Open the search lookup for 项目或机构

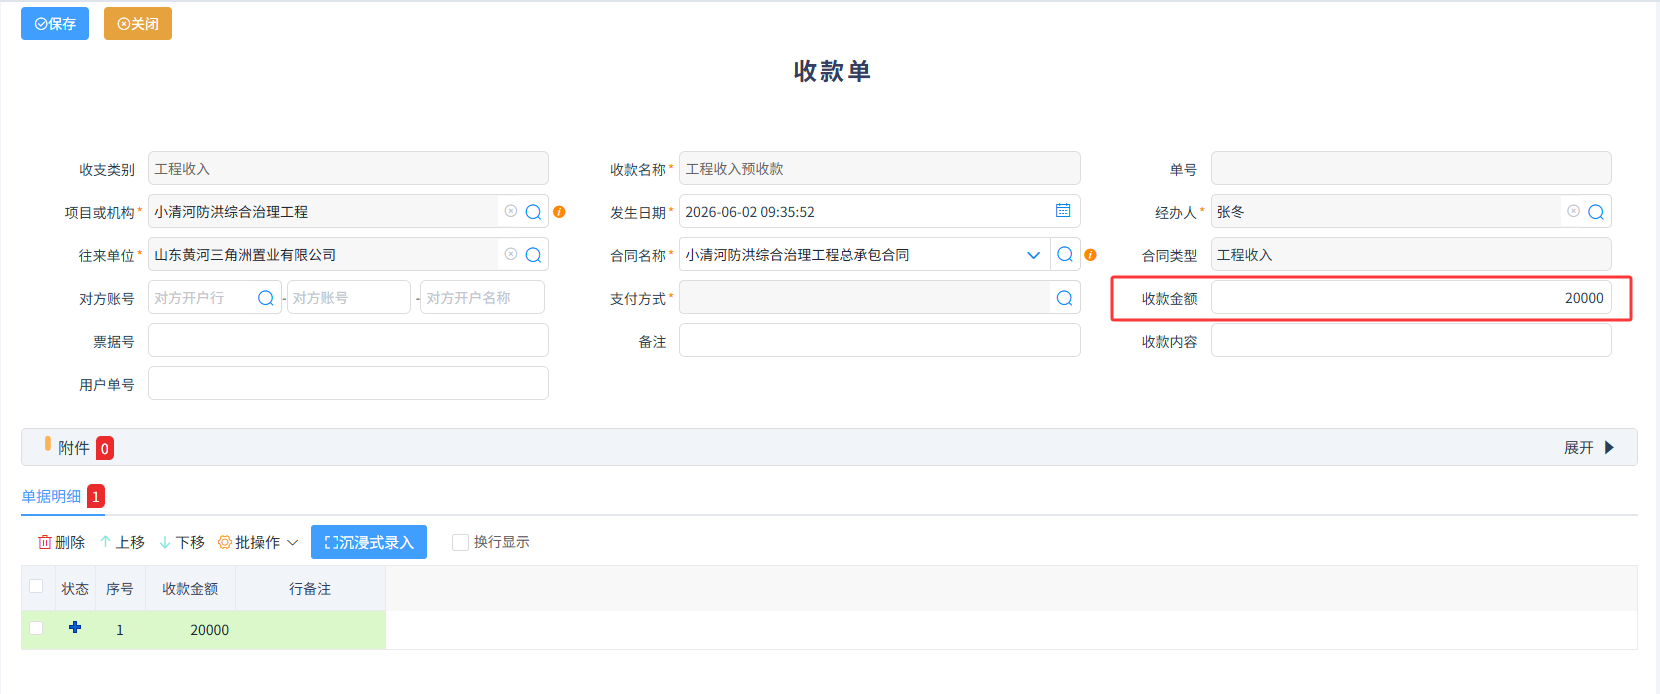(x=534, y=212)
